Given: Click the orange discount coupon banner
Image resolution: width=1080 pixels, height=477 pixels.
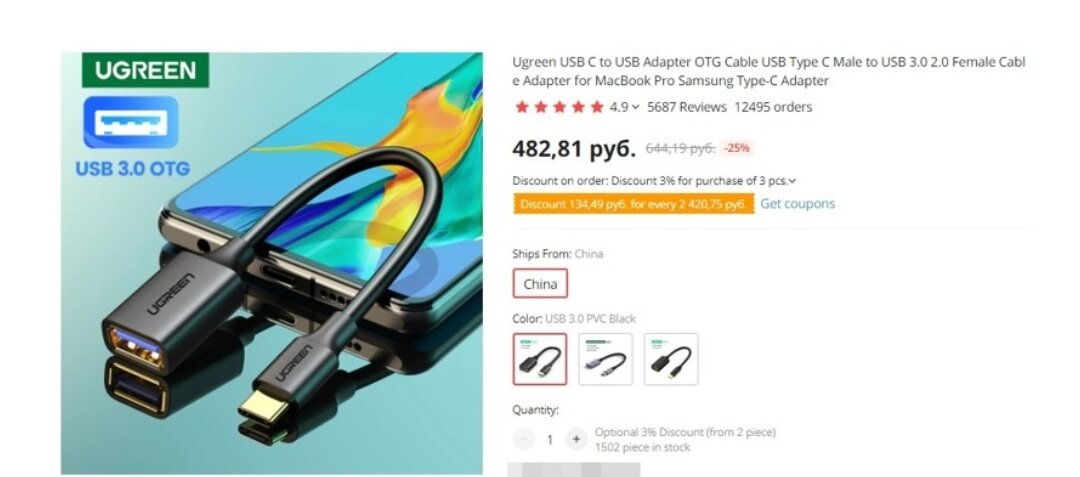Looking at the screenshot, I should (634, 204).
